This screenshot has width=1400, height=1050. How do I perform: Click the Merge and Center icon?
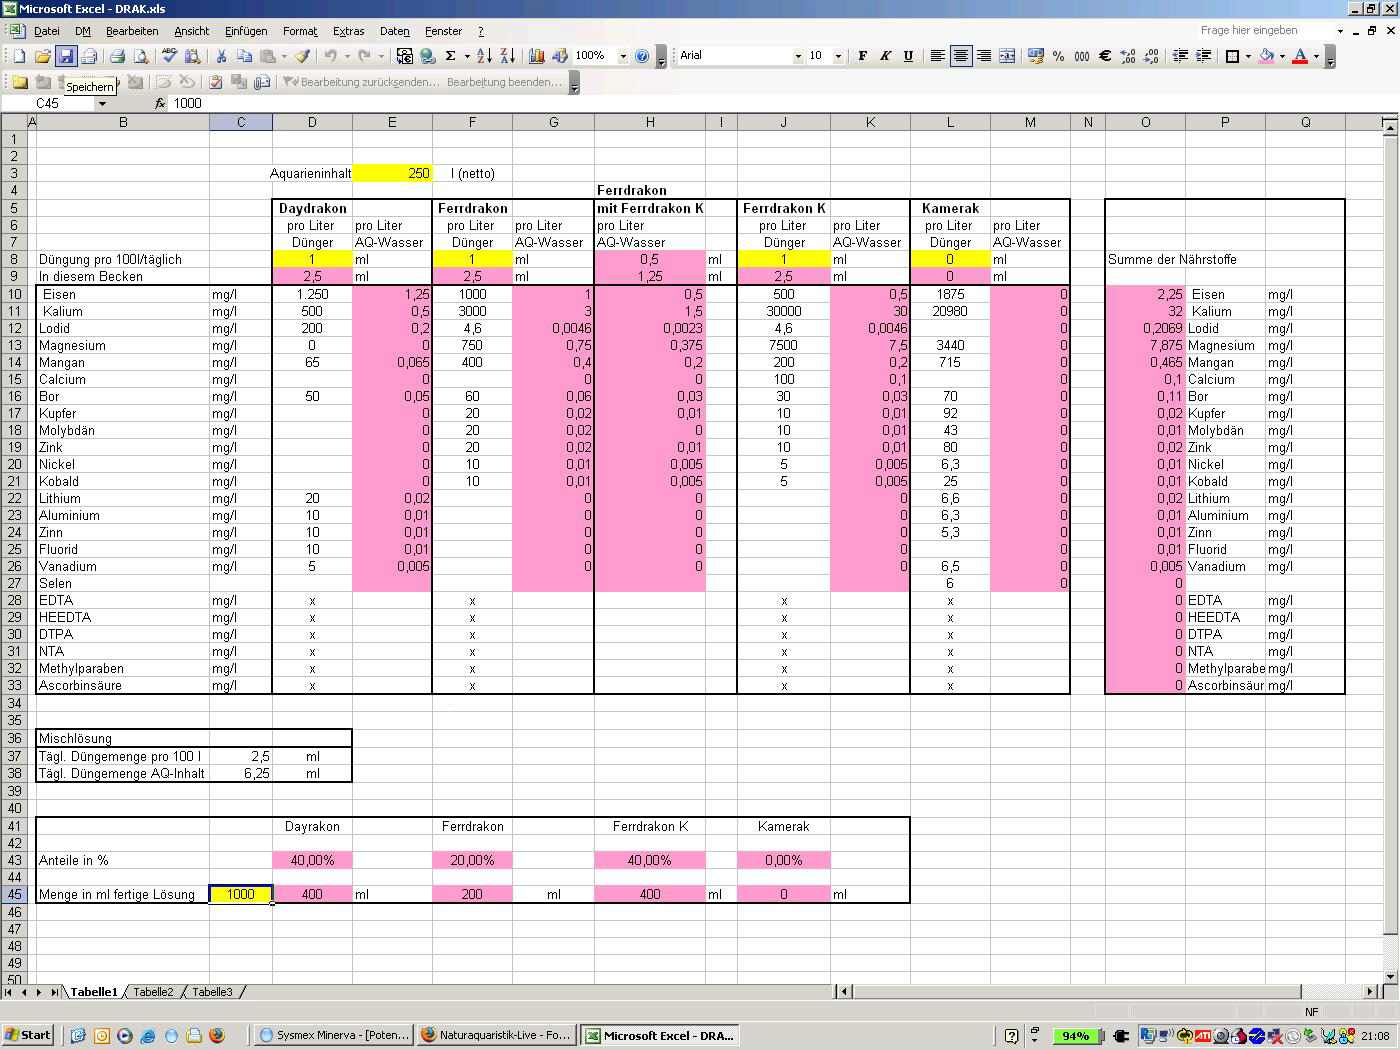pyautogui.click(x=1007, y=56)
